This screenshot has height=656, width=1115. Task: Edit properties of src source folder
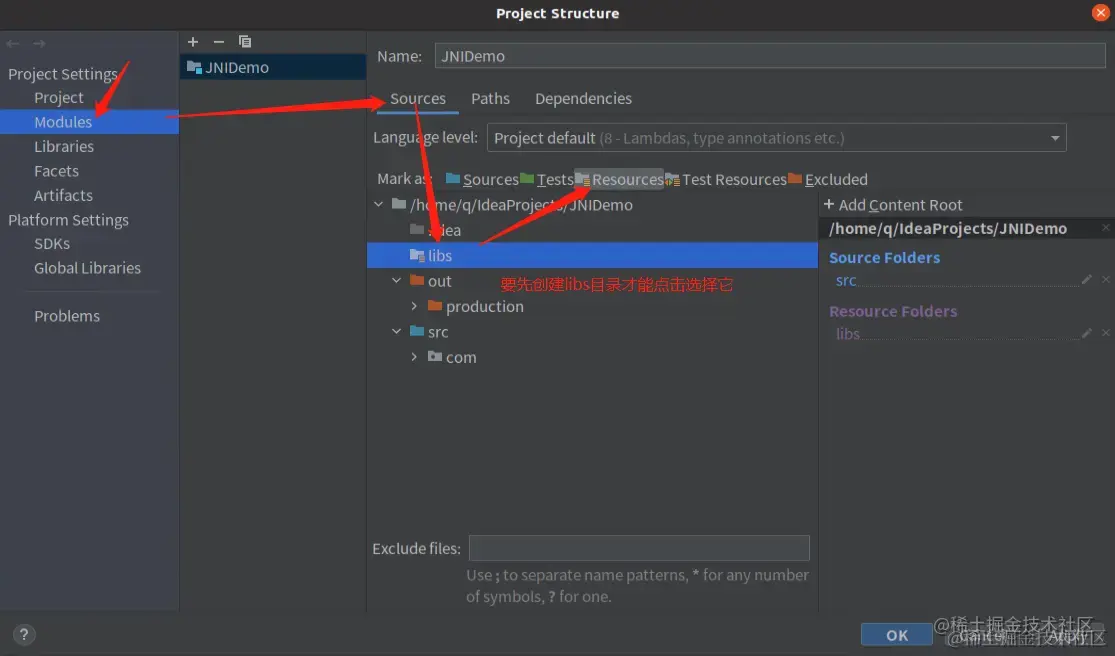point(1087,279)
